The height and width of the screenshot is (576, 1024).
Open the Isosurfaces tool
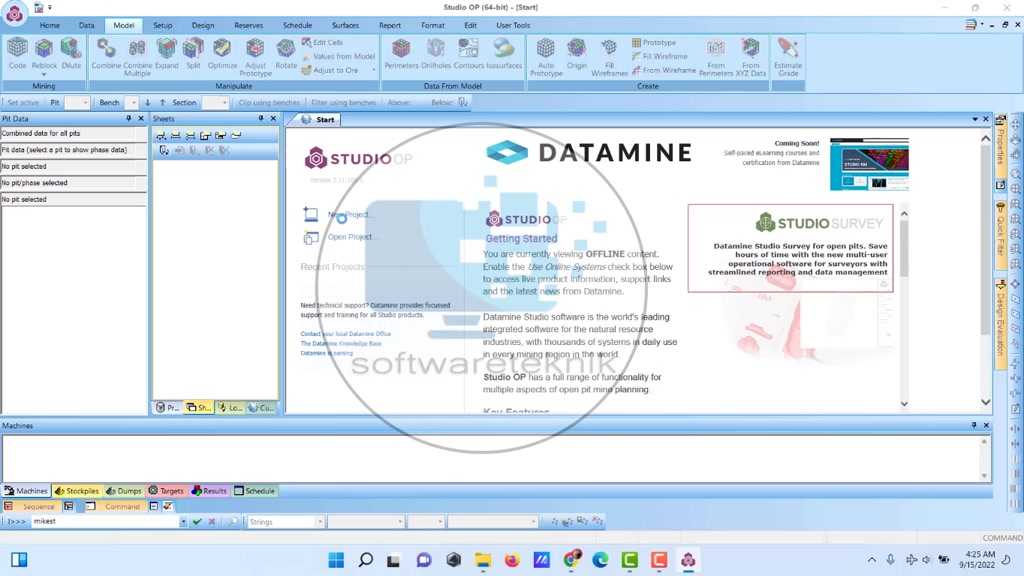pos(504,54)
